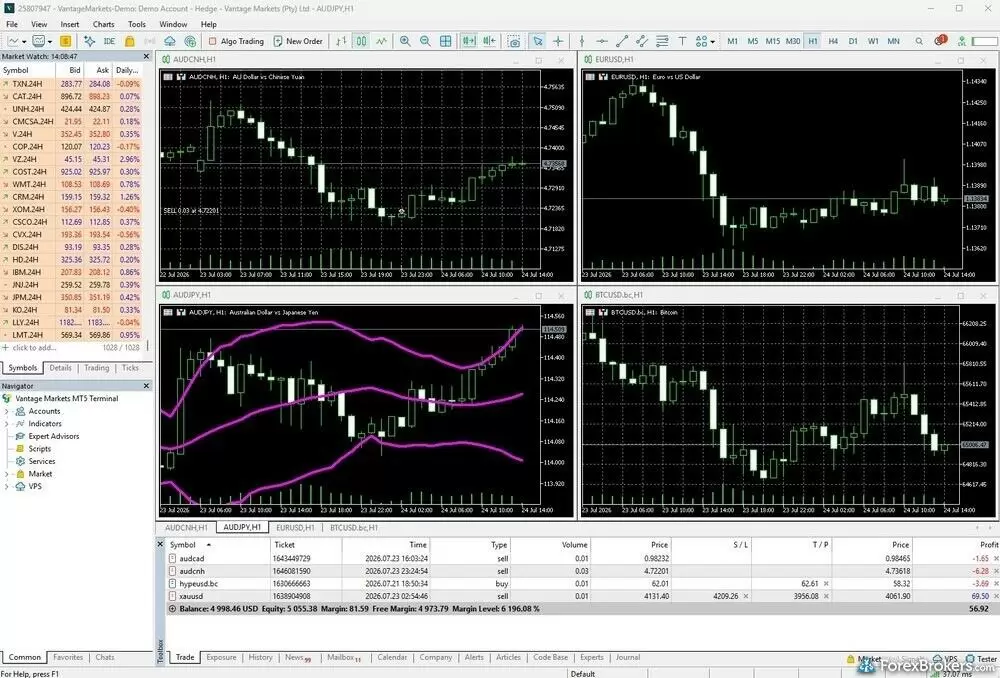The image size is (1000, 678).
Task: Open the MQL5 Market shopping bag icon
Action: (x=129, y=41)
